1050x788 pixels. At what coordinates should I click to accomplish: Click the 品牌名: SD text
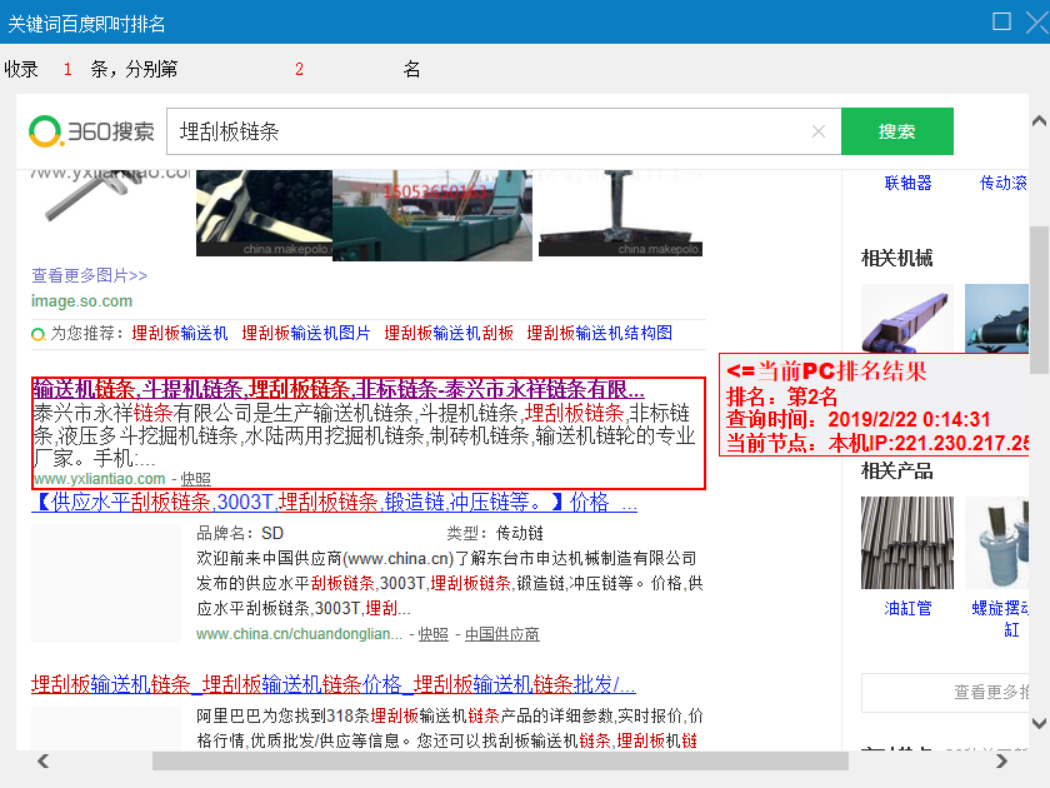point(240,534)
